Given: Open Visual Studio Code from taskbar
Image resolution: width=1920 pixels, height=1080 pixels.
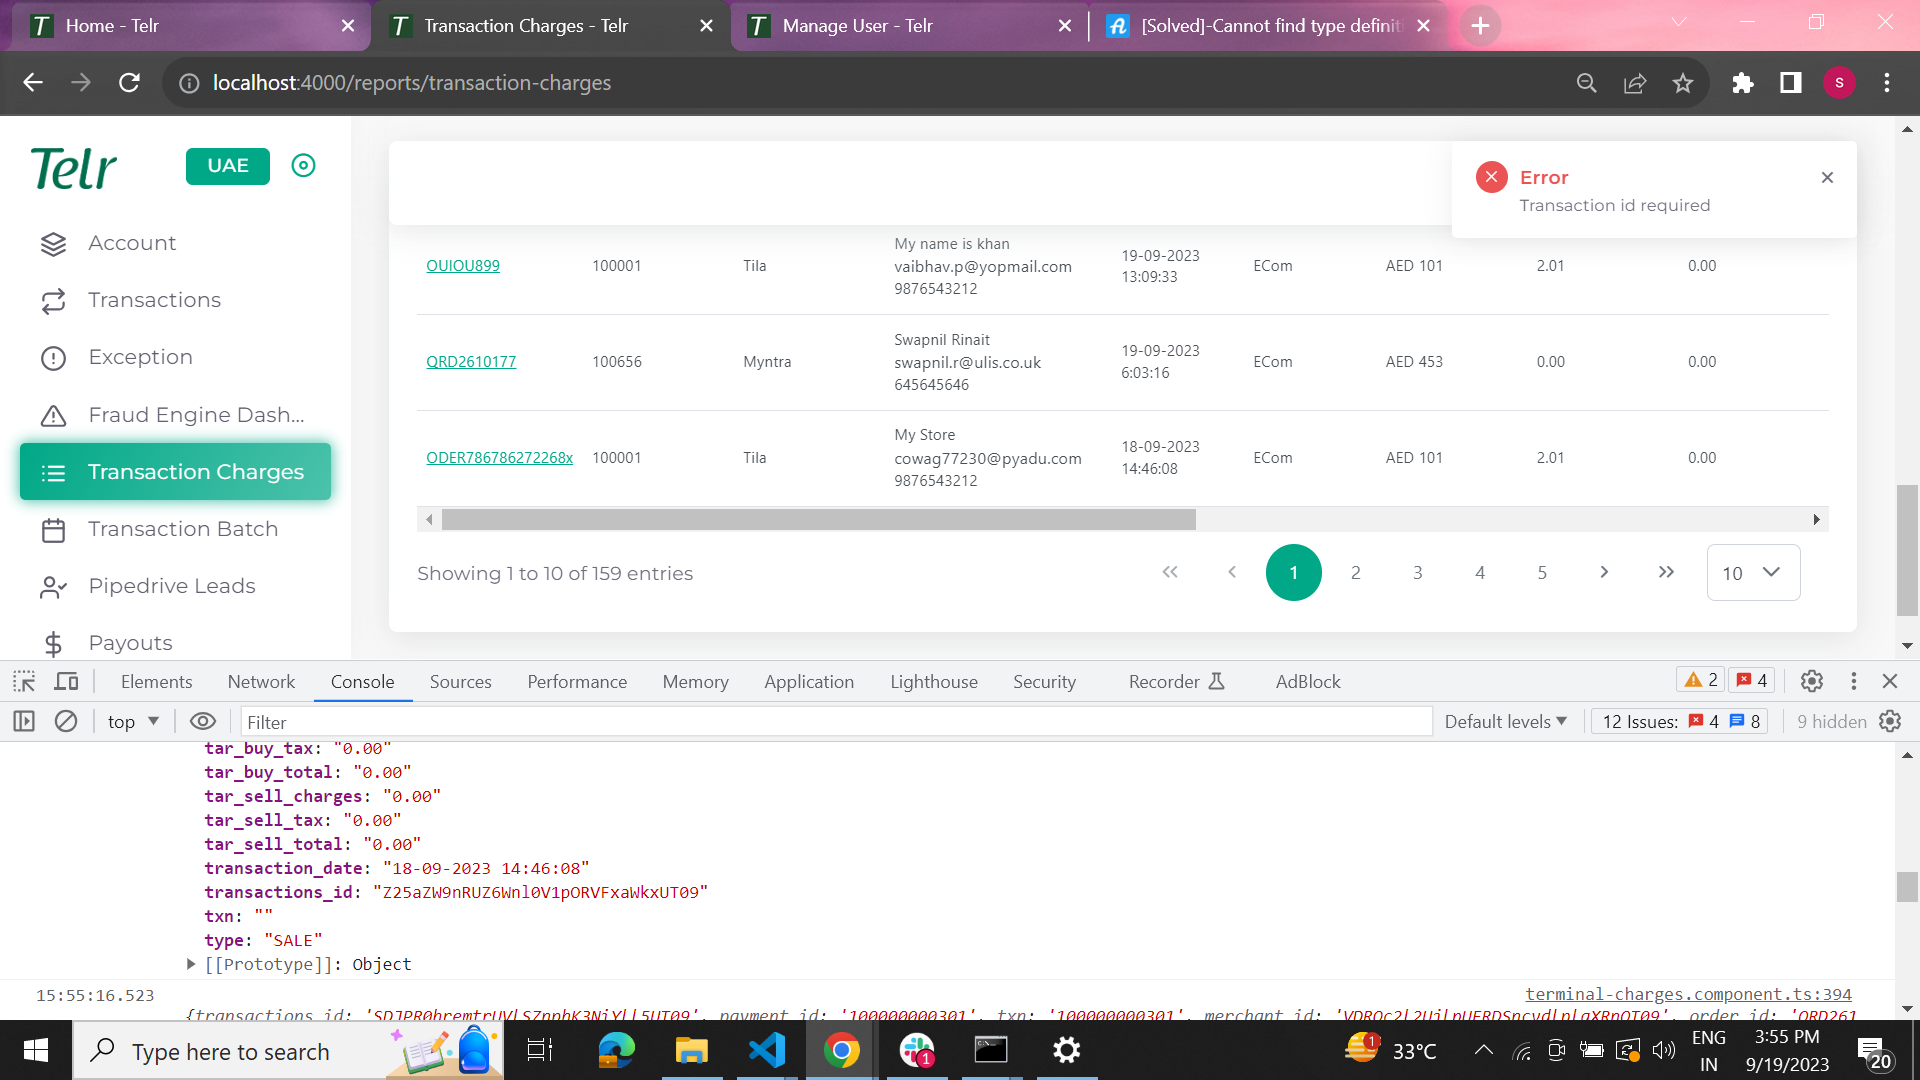Looking at the screenshot, I should pos(767,1050).
